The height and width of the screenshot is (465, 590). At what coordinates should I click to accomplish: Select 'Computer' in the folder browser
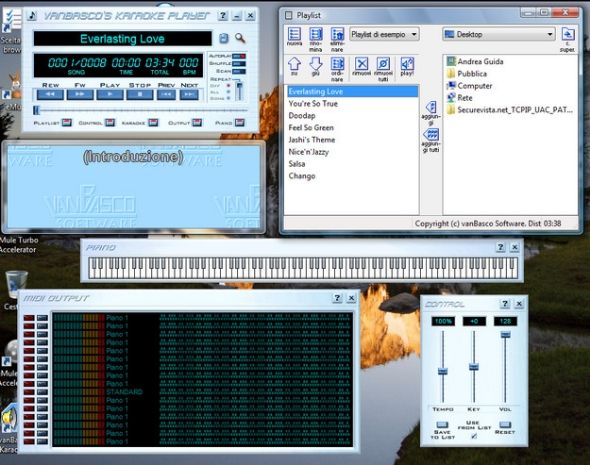click(469, 85)
